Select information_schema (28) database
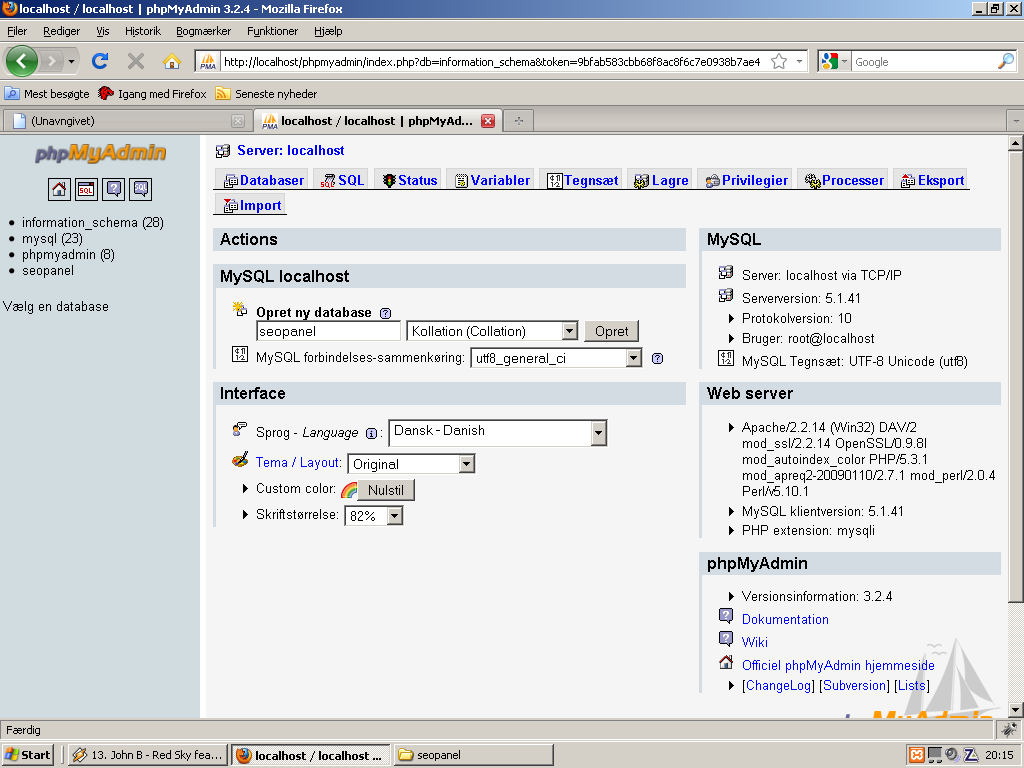This screenshot has height=768, width=1024. (x=93, y=223)
